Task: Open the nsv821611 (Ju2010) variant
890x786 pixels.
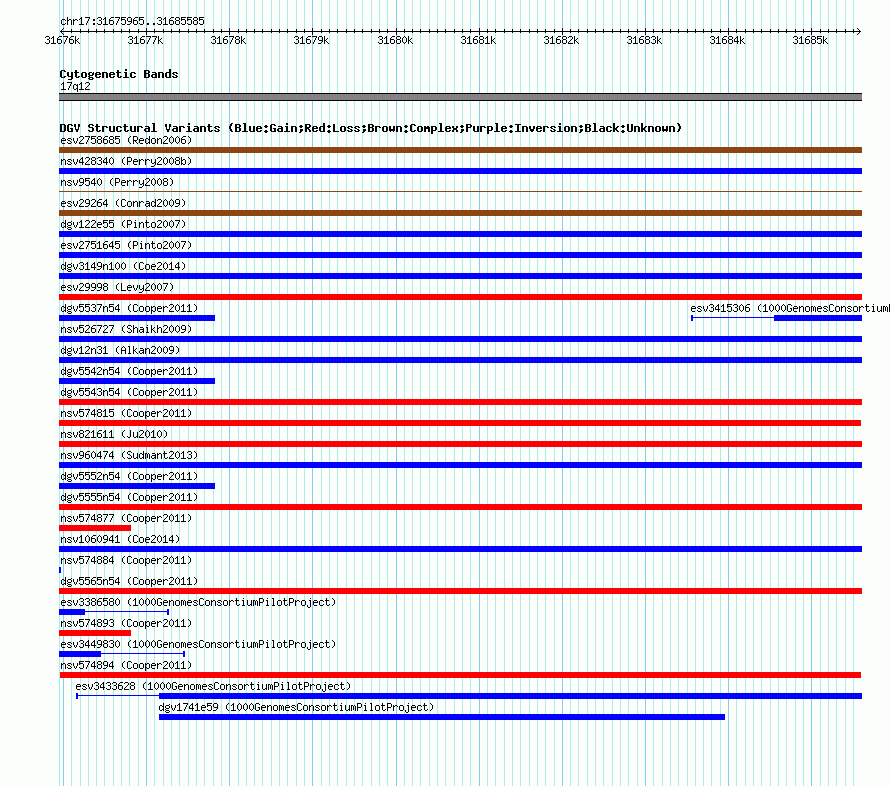Action: [114, 434]
